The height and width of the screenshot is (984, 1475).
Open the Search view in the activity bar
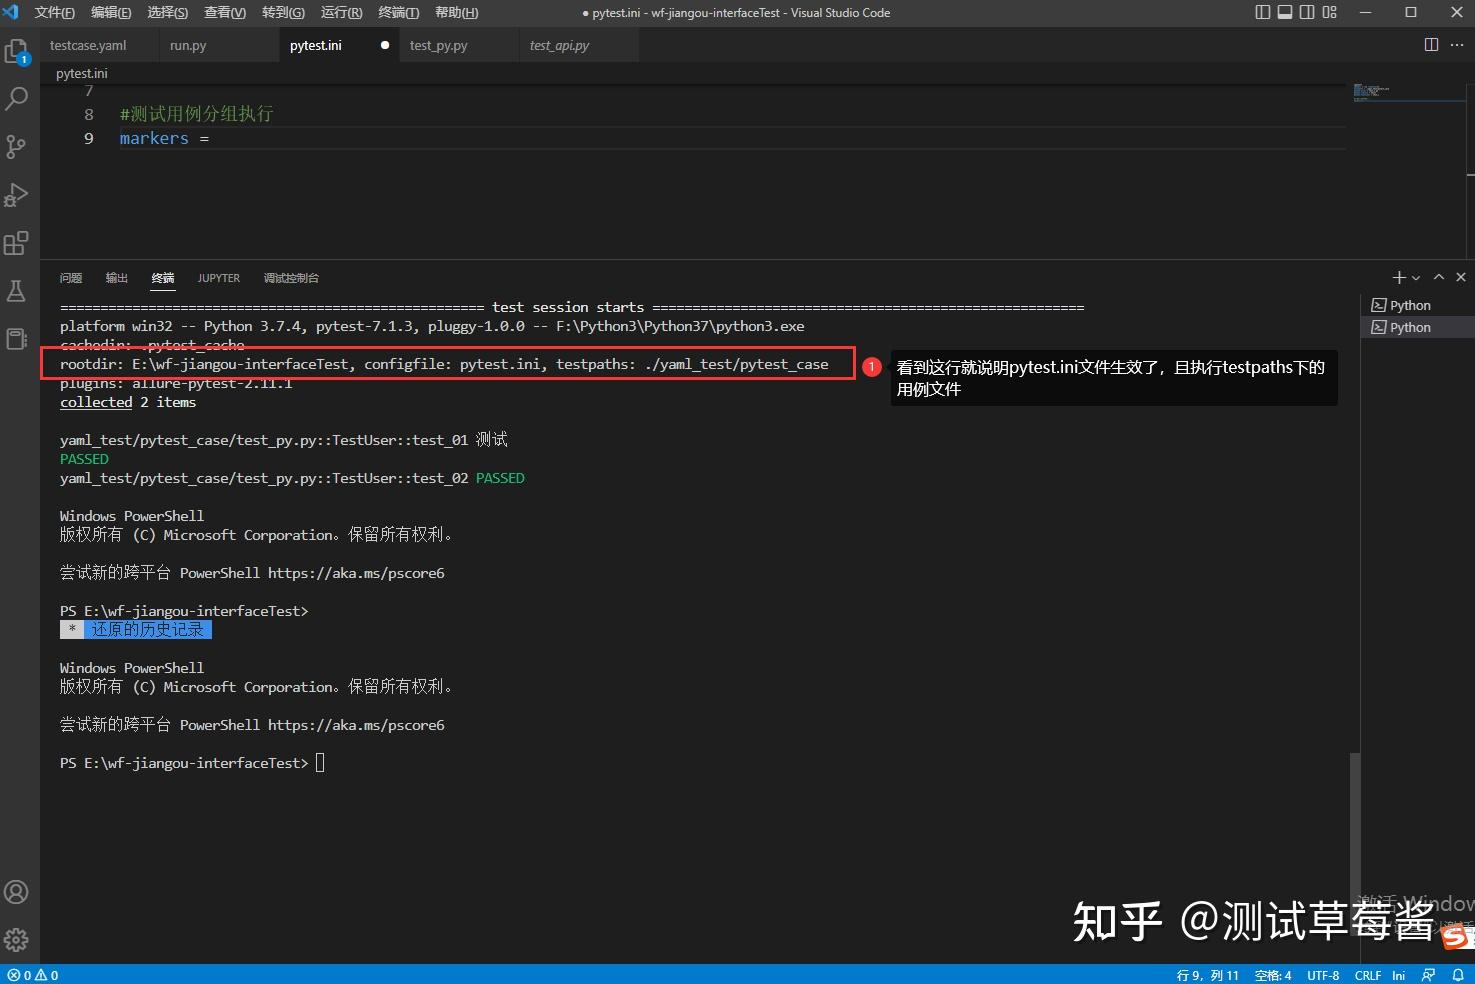pyautogui.click(x=17, y=98)
